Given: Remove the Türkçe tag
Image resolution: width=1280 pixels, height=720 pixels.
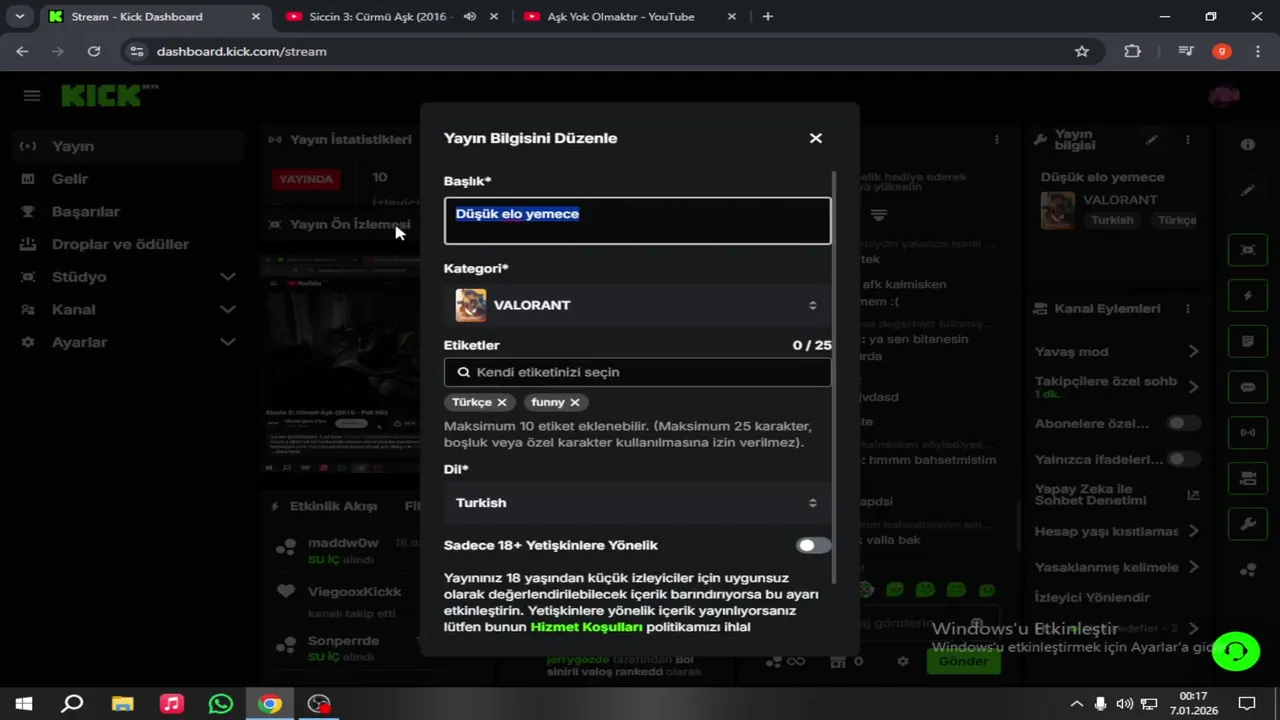Looking at the screenshot, I should point(502,402).
